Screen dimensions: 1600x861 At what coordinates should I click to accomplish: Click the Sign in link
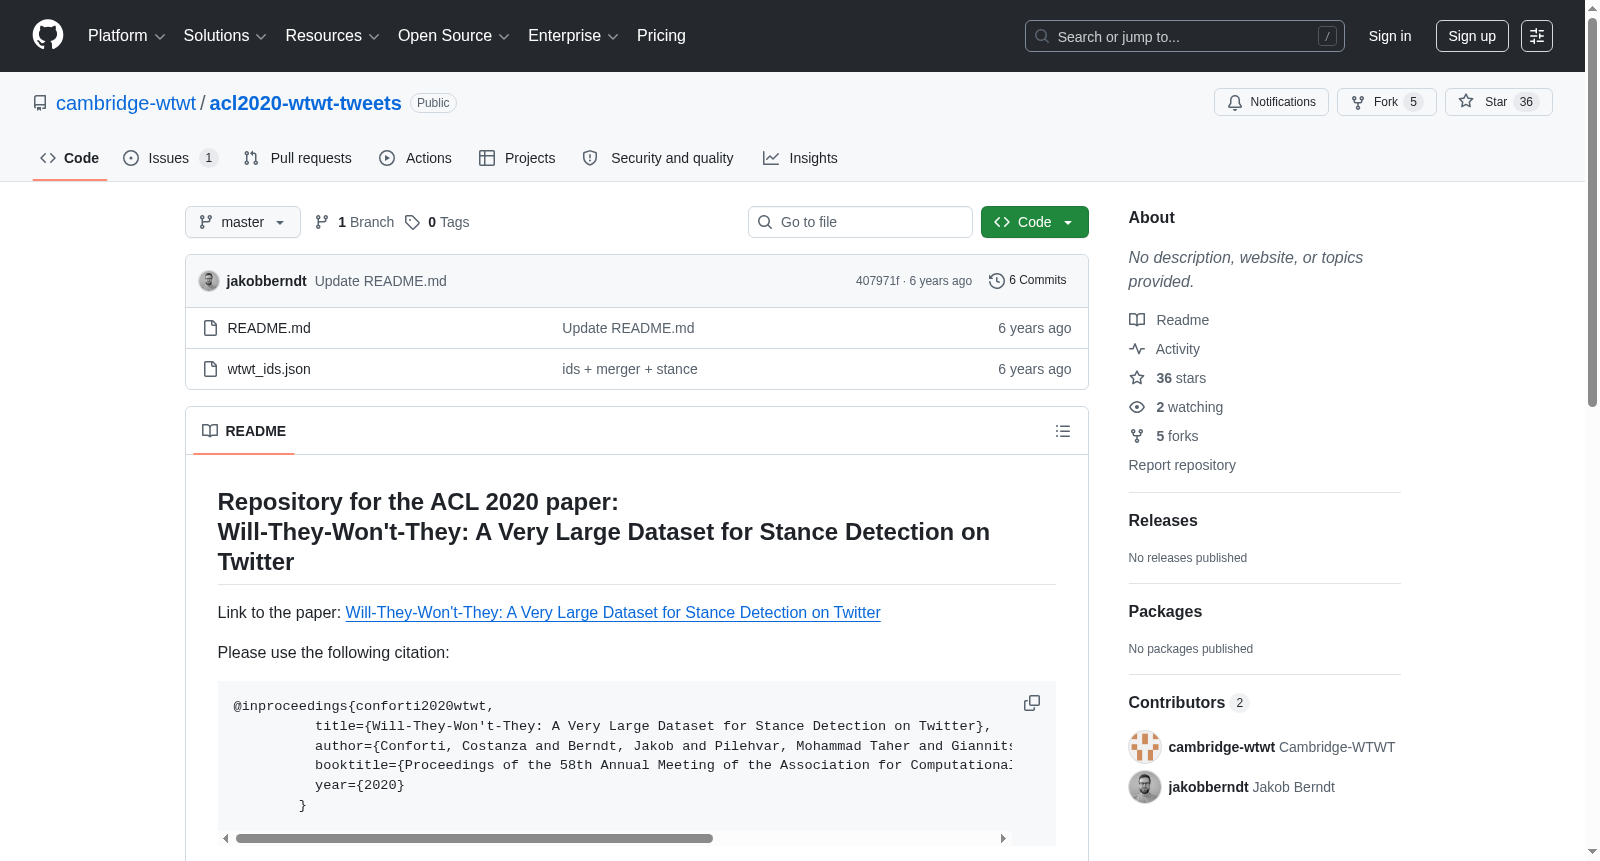coord(1390,36)
